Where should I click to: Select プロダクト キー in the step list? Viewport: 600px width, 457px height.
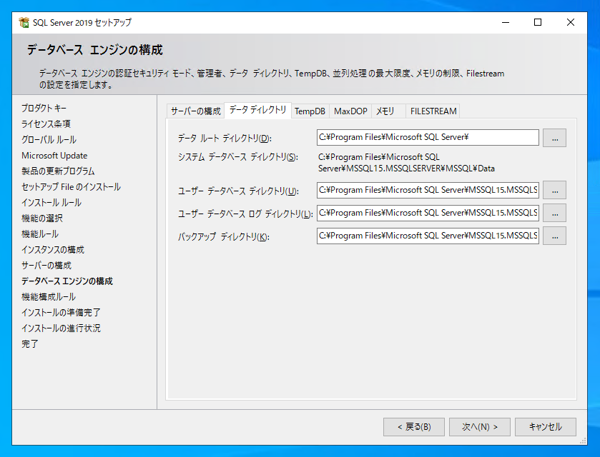point(44,108)
